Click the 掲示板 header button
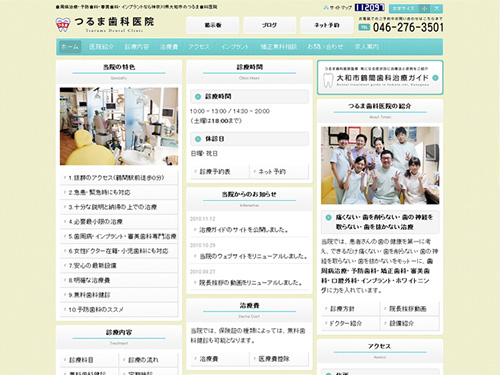Viewport: 500px width, 375px height. [213, 25]
